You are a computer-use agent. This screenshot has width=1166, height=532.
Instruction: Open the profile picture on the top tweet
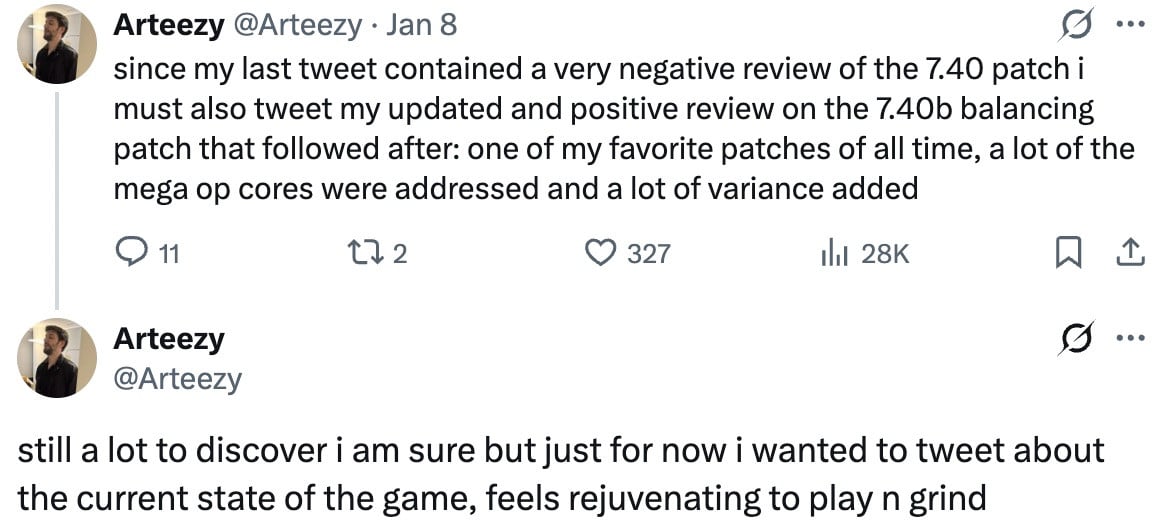[x=57, y=44]
